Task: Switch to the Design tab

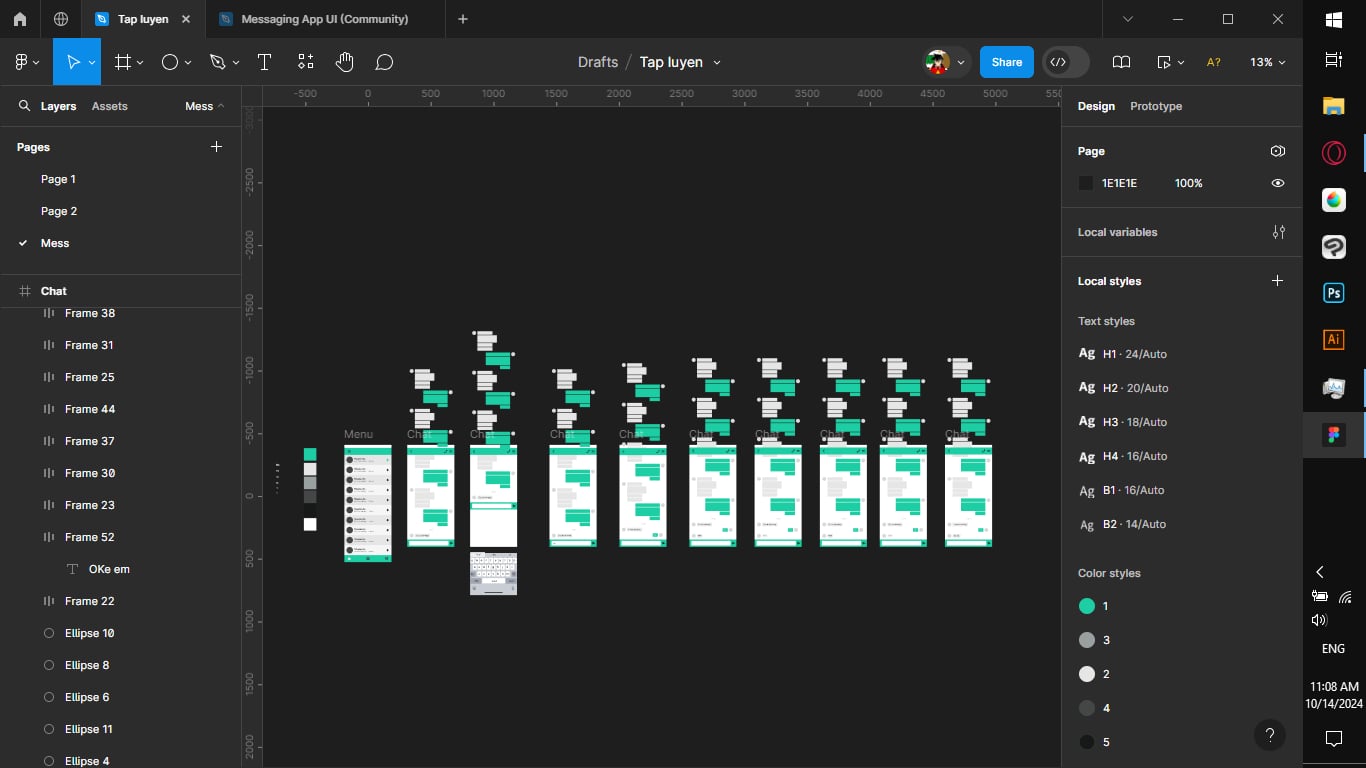Action: pyautogui.click(x=1096, y=106)
